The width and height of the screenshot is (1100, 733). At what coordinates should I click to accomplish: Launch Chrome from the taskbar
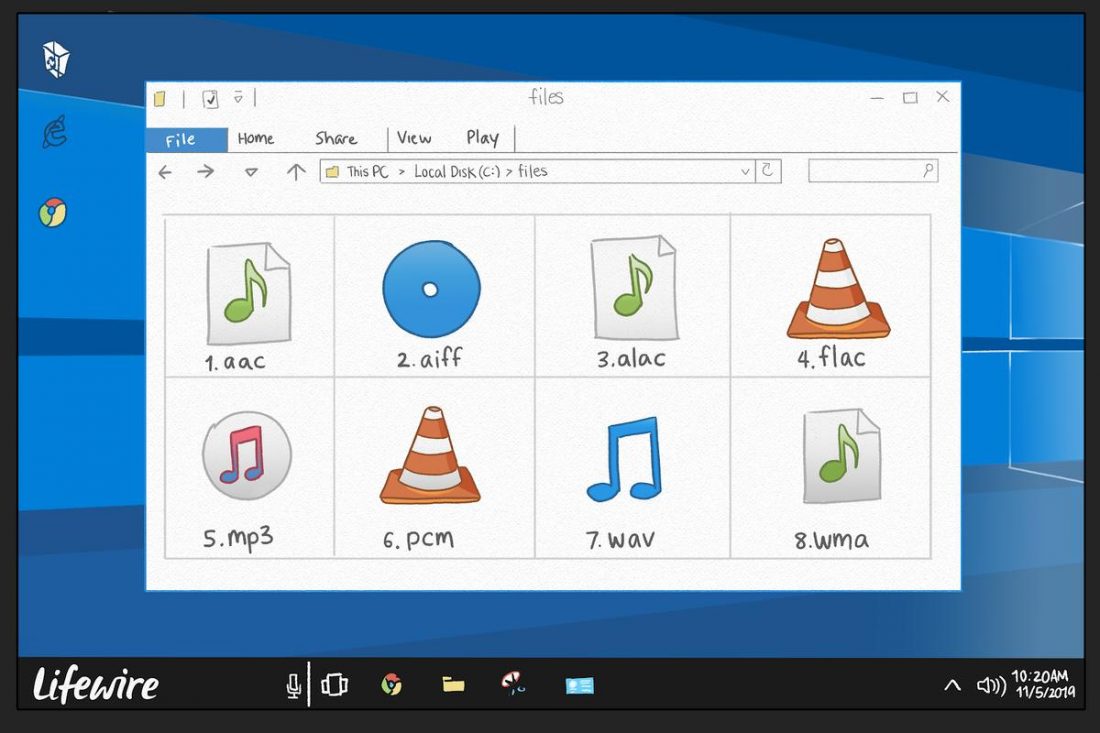click(393, 685)
